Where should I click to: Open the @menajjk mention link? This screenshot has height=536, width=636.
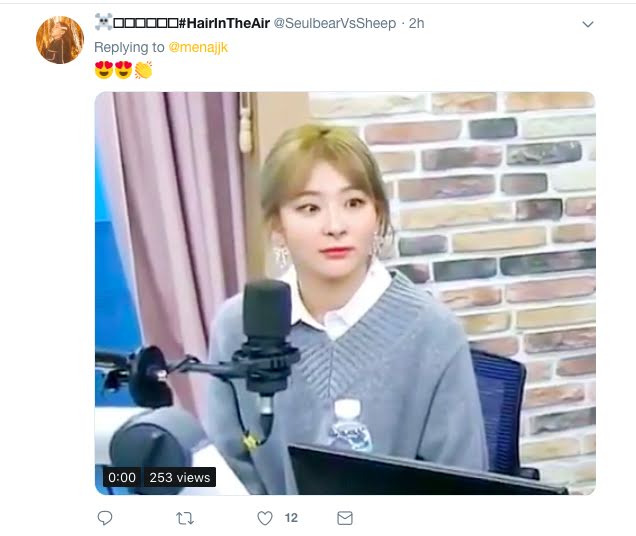[198, 47]
